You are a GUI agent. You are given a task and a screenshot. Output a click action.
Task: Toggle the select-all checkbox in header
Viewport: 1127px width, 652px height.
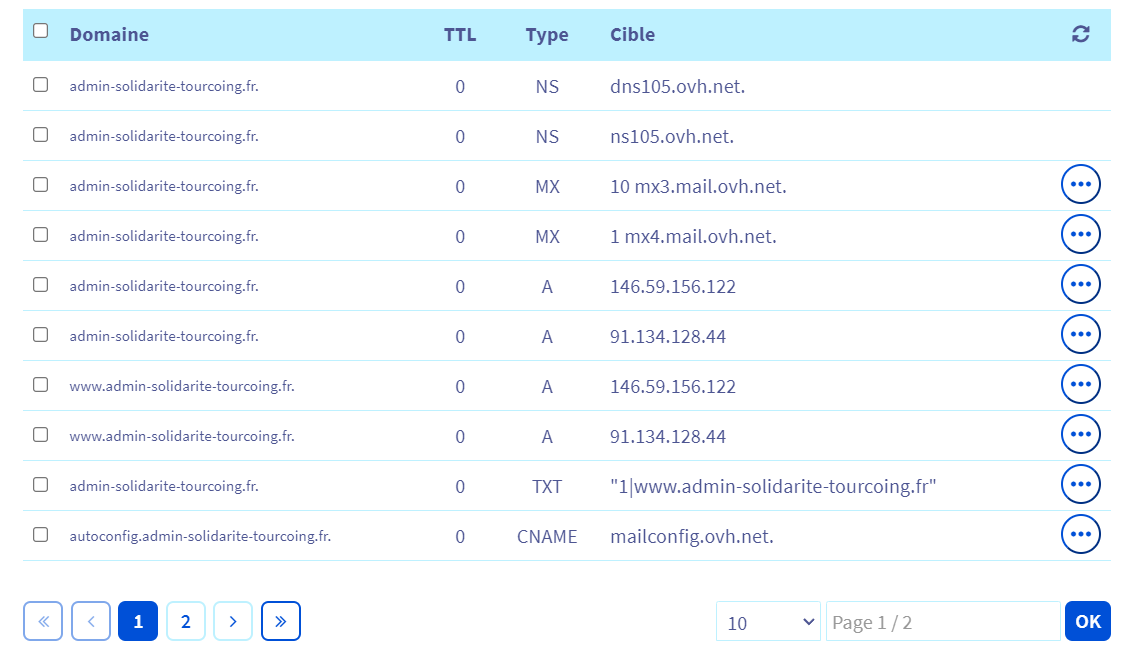tap(41, 31)
